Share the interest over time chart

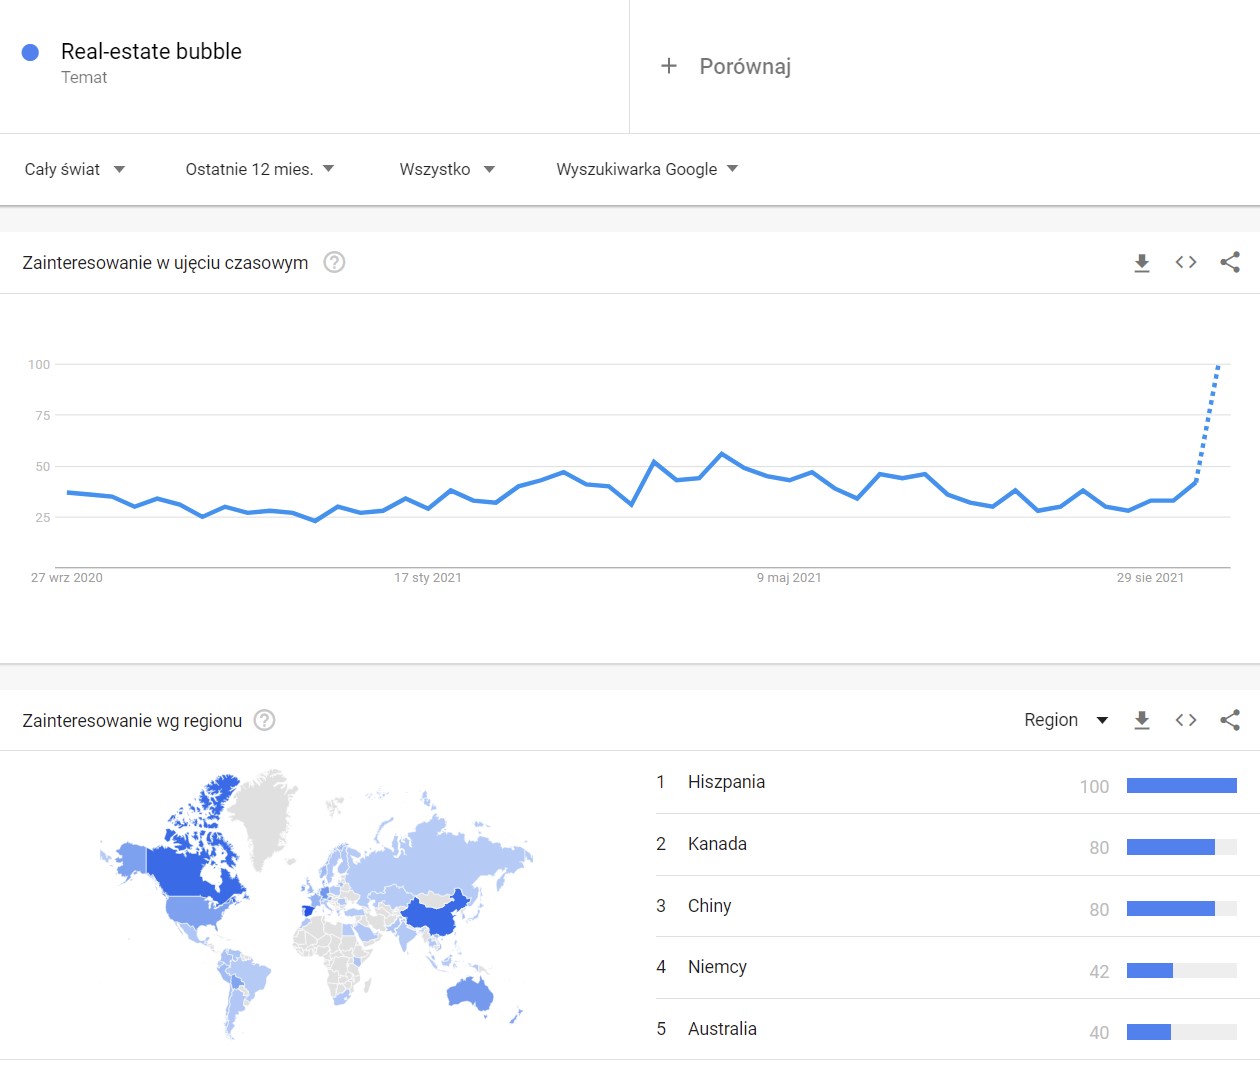pyautogui.click(x=1230, y=262)
